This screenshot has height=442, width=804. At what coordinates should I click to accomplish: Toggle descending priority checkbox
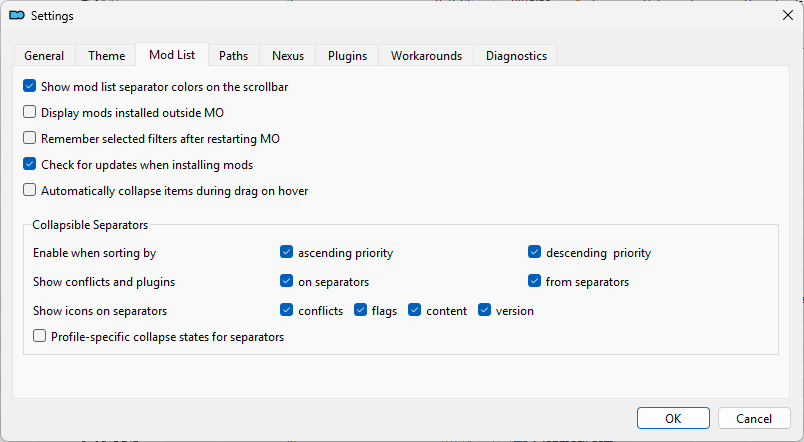pos(535,253)
